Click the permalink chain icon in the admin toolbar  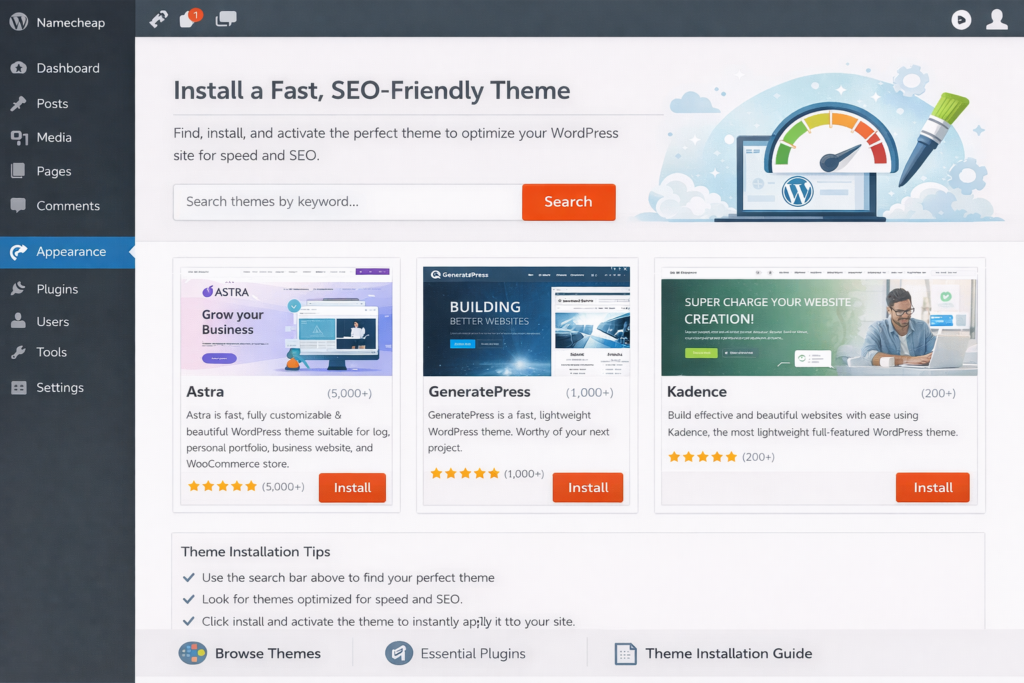156,18
